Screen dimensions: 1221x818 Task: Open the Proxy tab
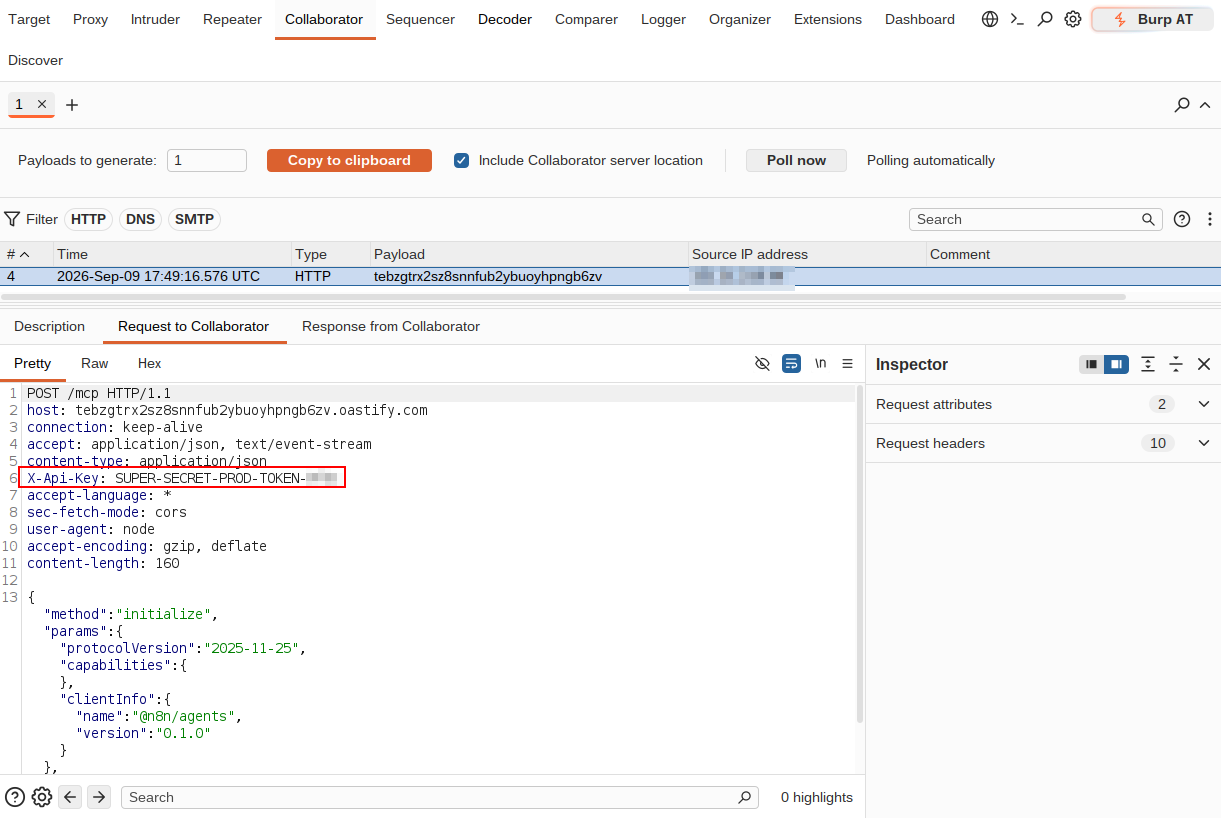91,19
